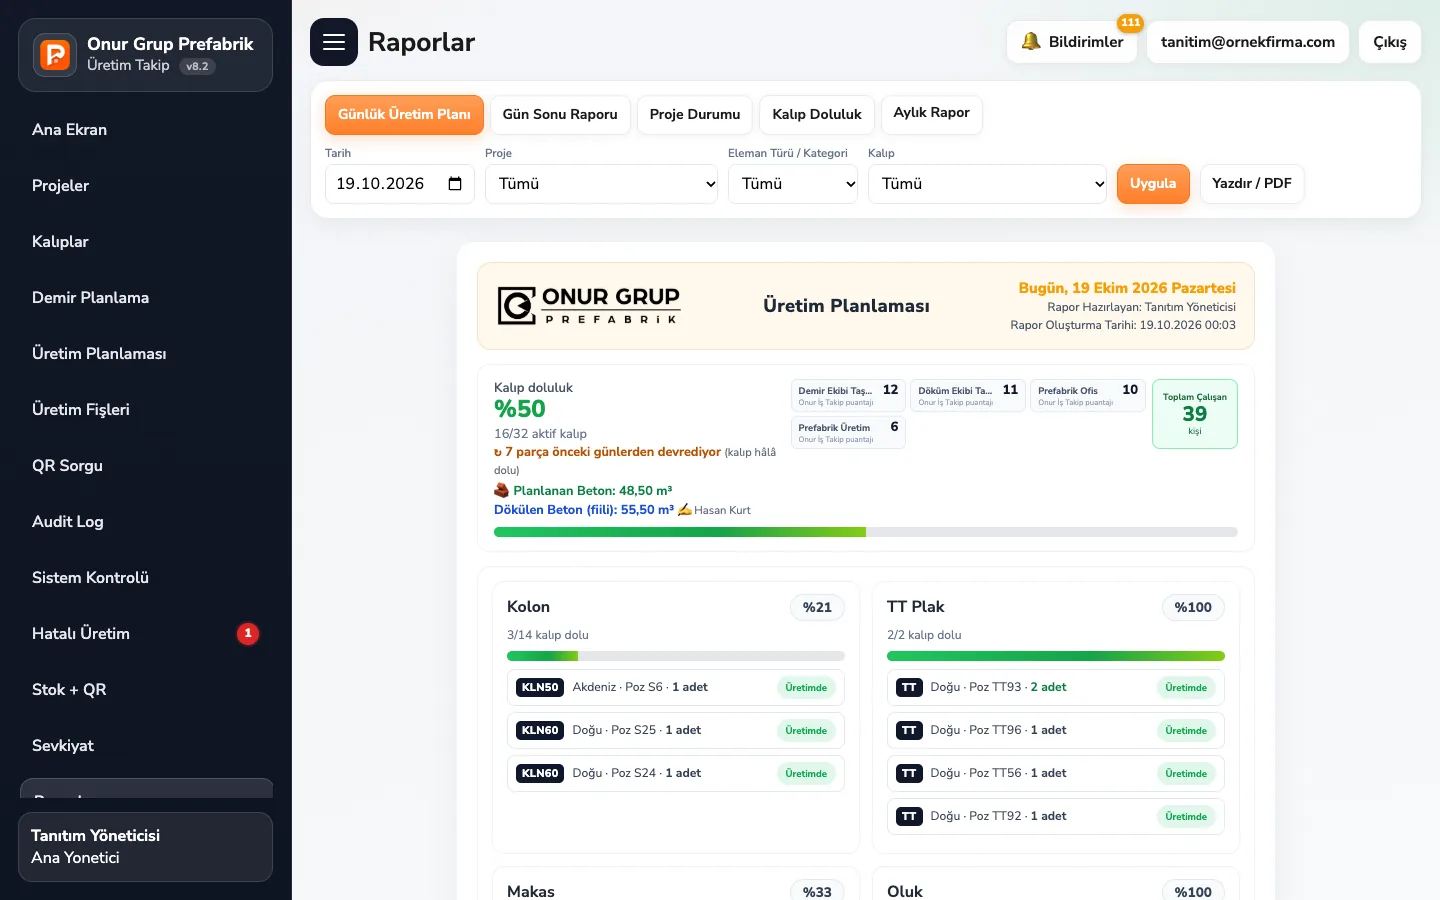This screenshot has width=1440, height=900.
Task: Toggle the hamburger menu button
Action: pos(334,42)
